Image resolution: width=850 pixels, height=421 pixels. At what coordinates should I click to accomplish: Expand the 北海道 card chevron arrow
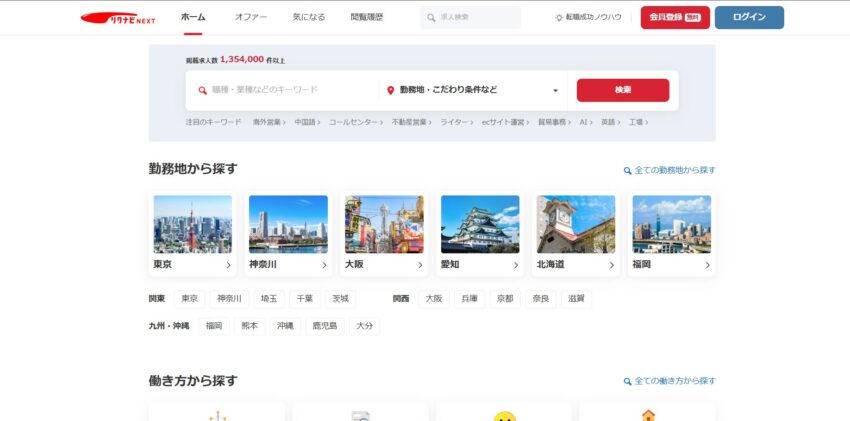tap(612, 265)
